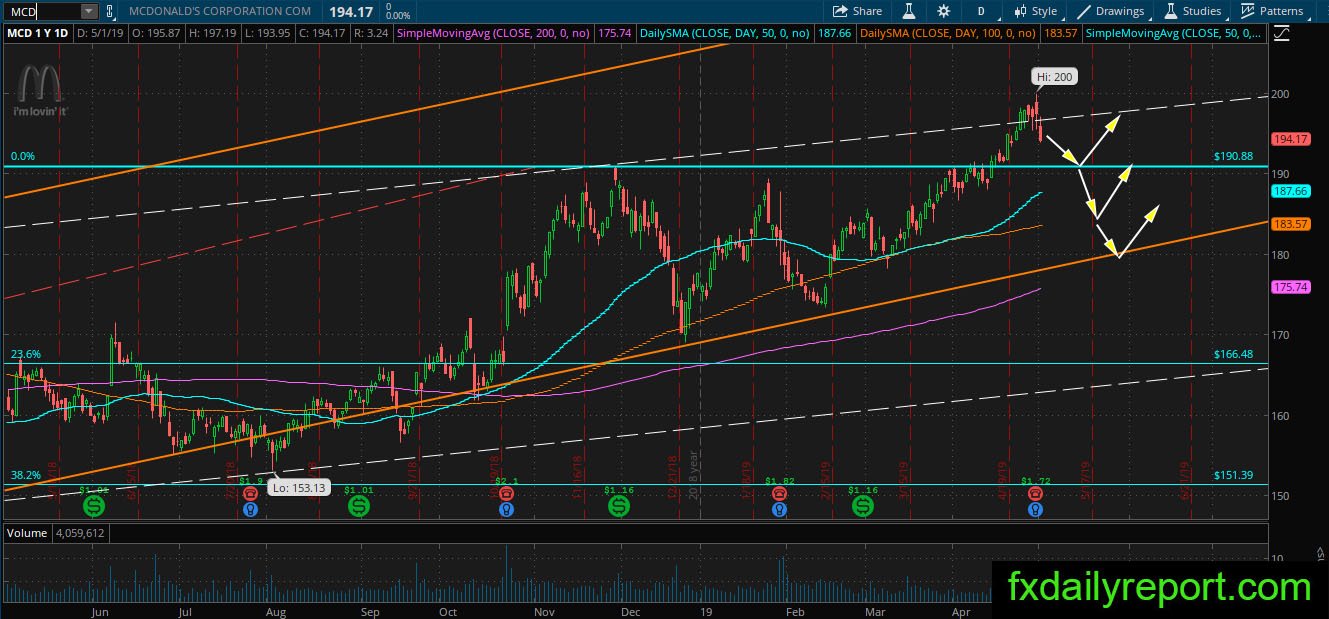
Task: Click the January conference call bulb icon
Action: pyautogui.click(x=779, y=509)
